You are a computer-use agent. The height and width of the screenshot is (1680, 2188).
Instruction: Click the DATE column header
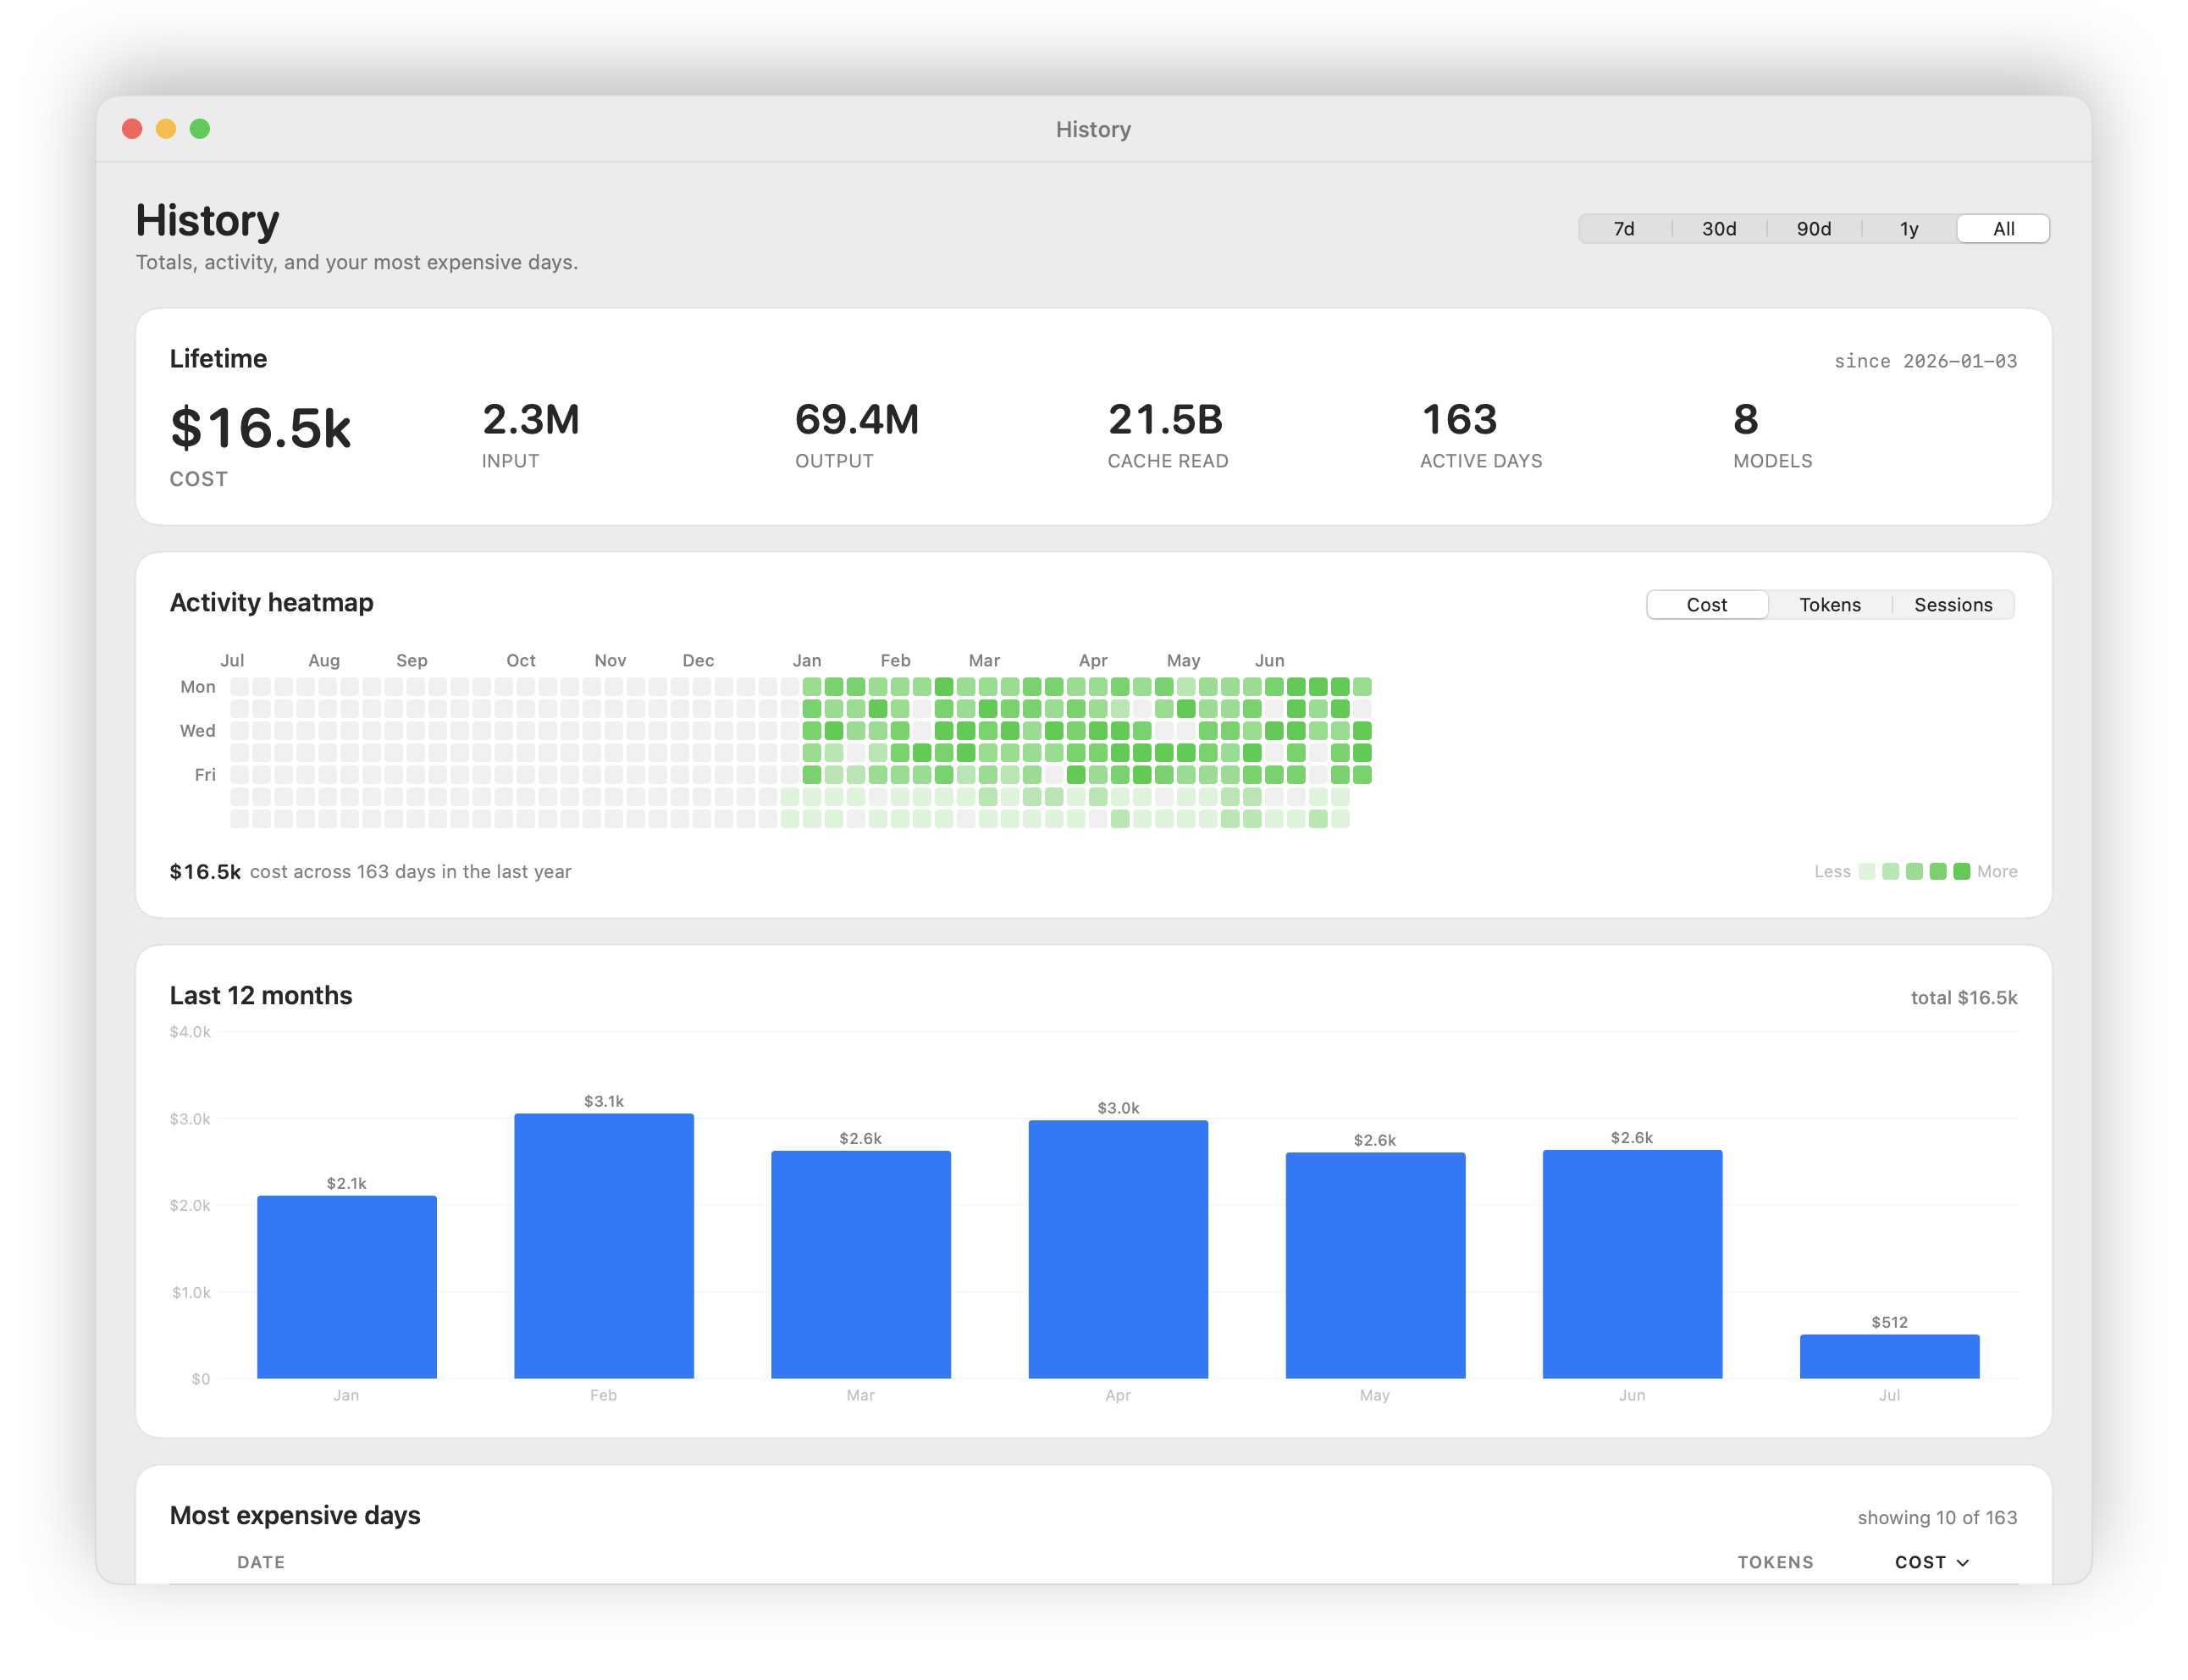pos(261,1562)
